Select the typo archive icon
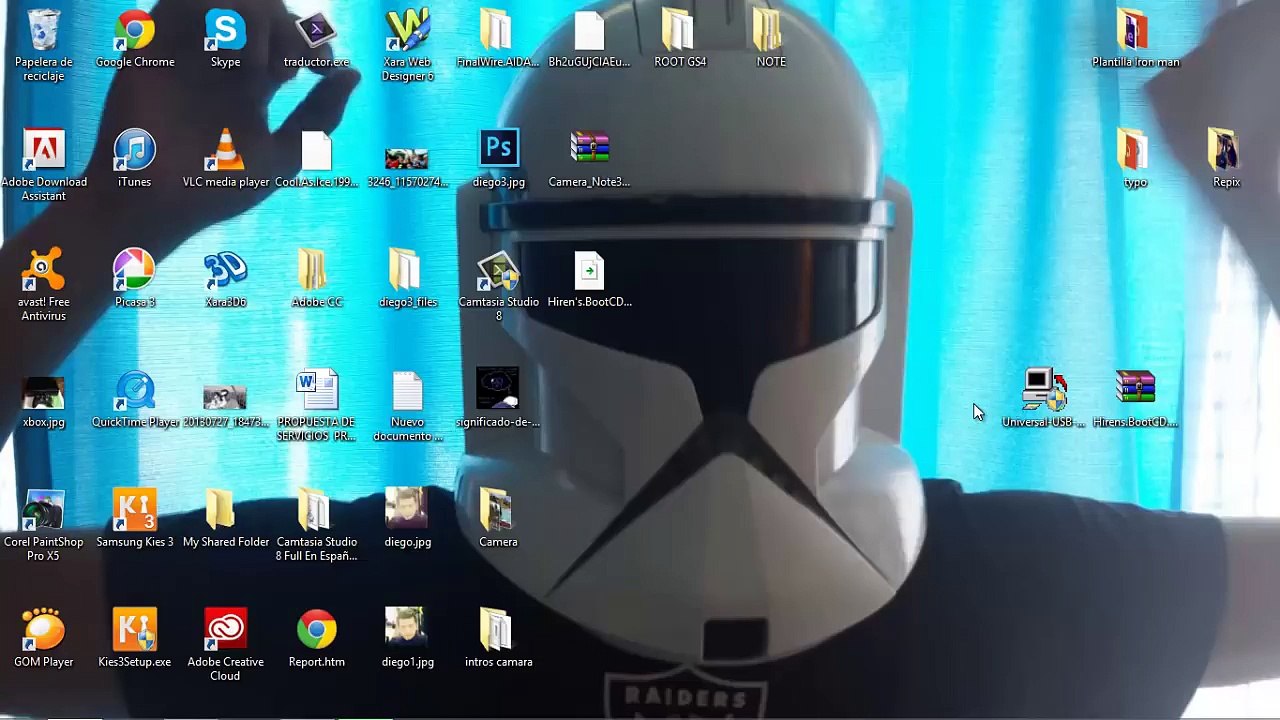Screen dimensions: 1280x720 (x=1135, y=150)
